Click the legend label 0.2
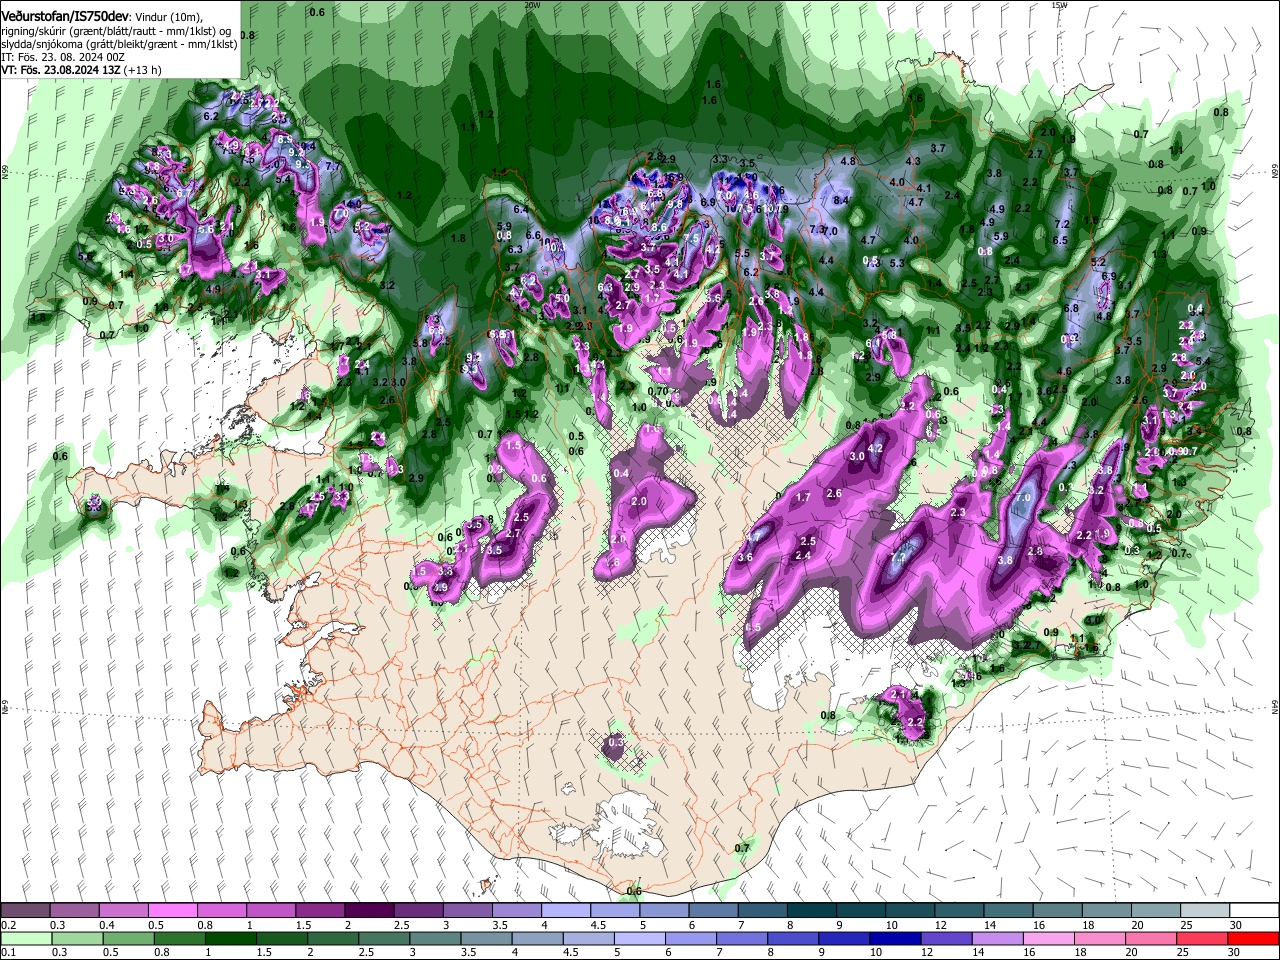Viewport: 1280px width, 960px height. [x=8, y=925]
